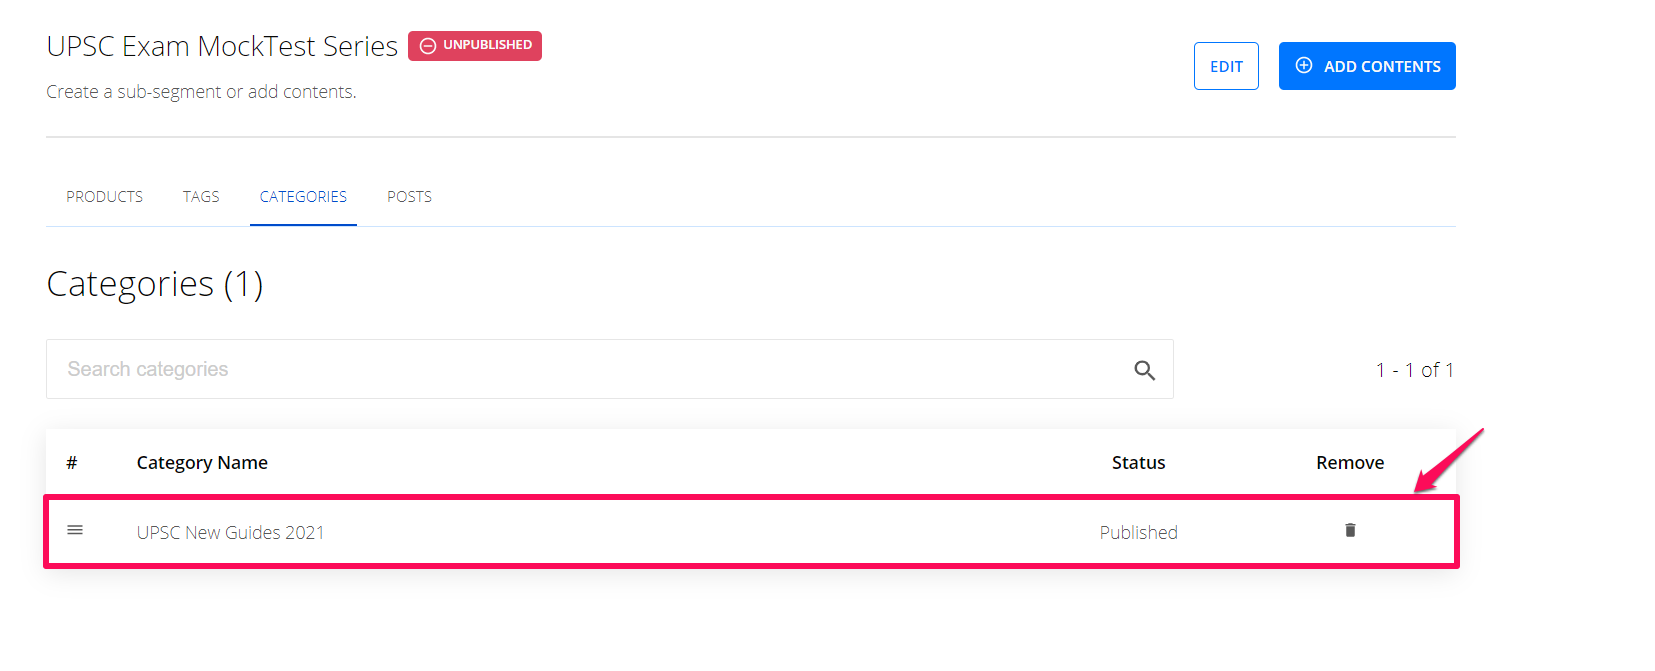The width and height of the screenshot is (1655, 671).
Task: Click the Category Name column header
Action: 202,463
